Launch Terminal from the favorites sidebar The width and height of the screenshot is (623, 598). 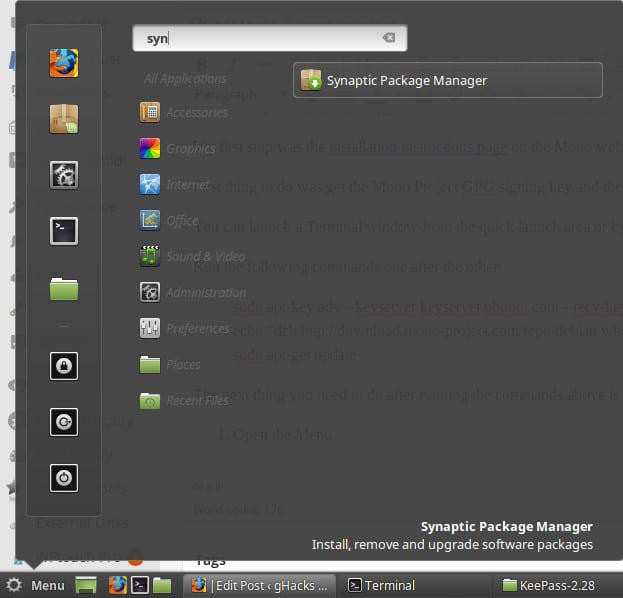pos(64,232)
